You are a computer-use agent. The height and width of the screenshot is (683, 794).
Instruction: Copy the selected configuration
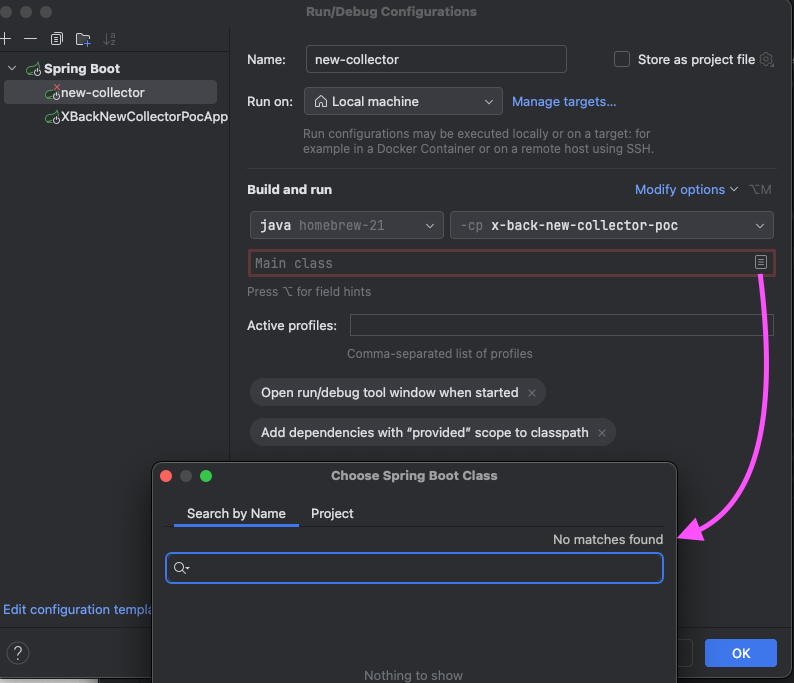click(57, 39)
